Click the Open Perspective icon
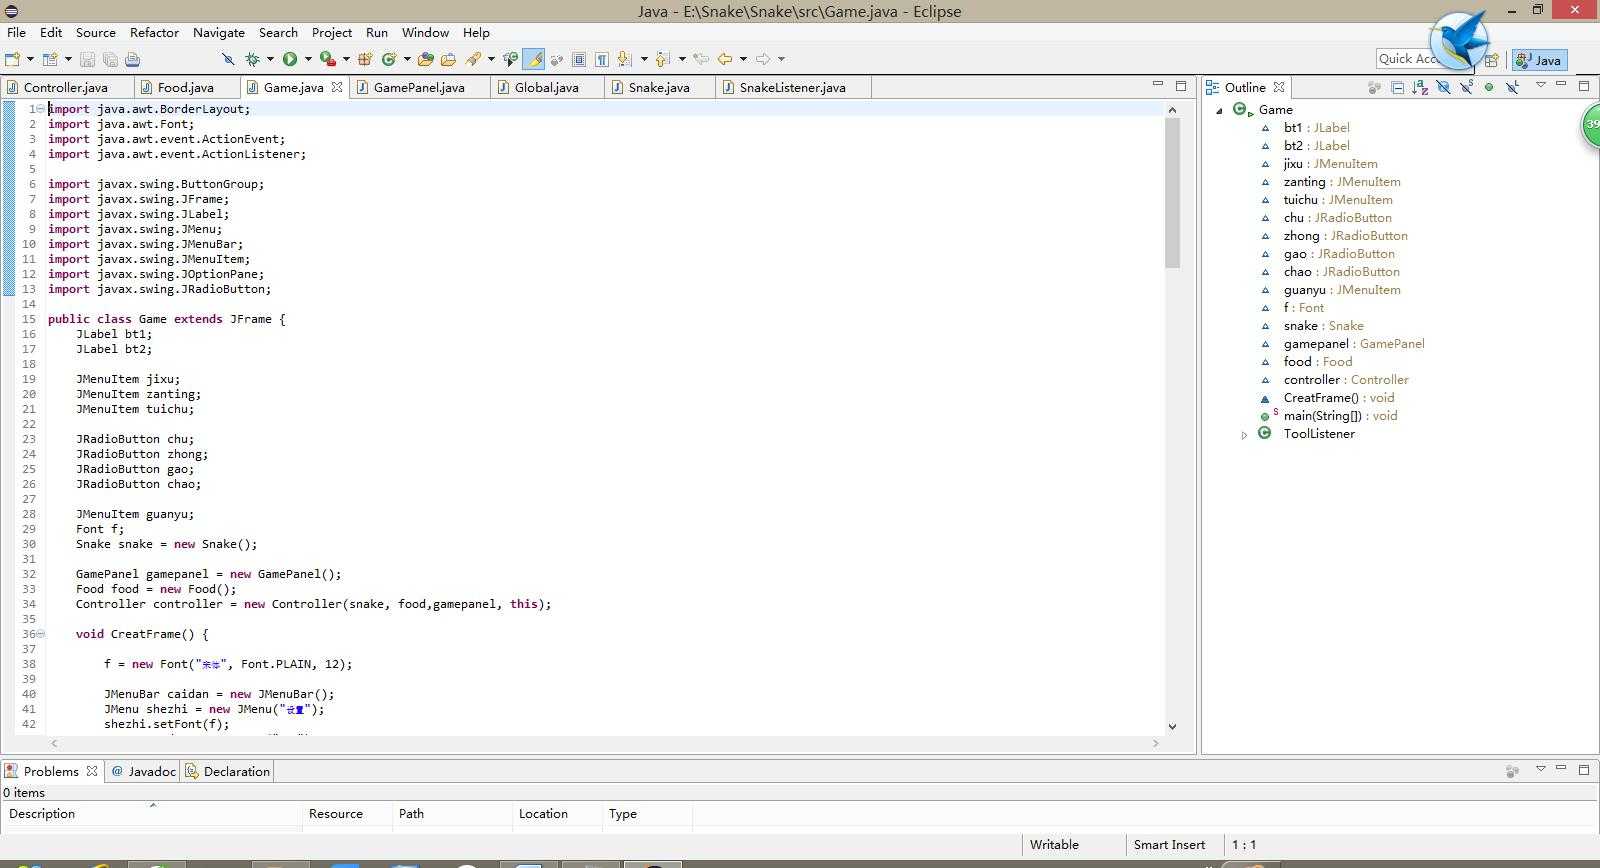Viewport: 1600px width, 868px height. click(1491, 60)
